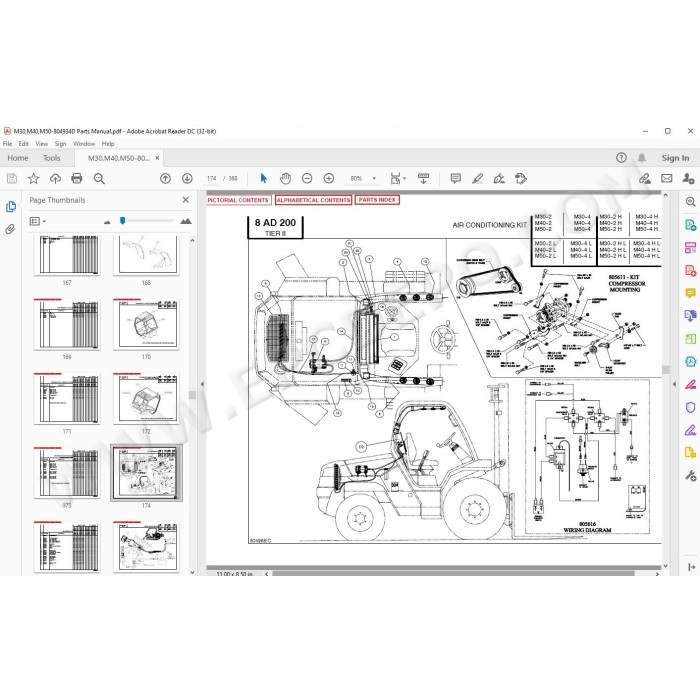Viewport: 700px width, 700px height.
Task: Open the File menu
Action: 8,144
